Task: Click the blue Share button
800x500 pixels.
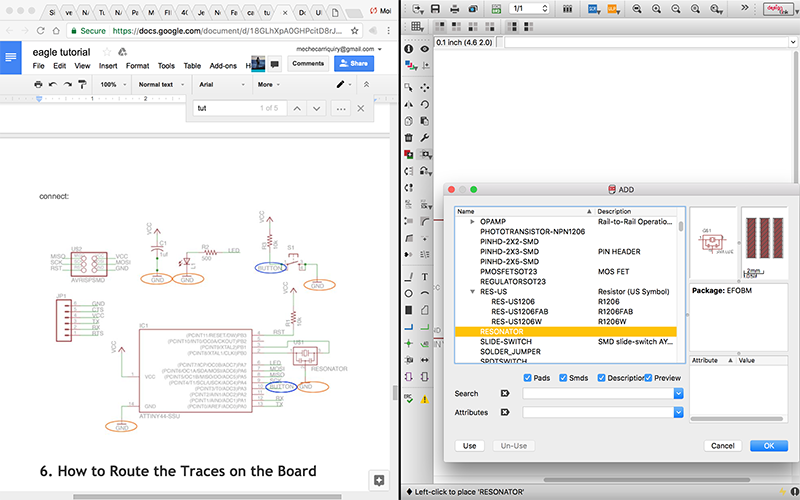Action: tap(354, 64)
